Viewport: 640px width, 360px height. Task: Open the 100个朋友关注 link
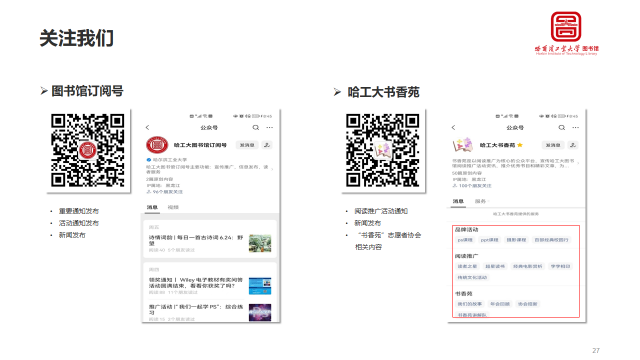tap(471, 185)
